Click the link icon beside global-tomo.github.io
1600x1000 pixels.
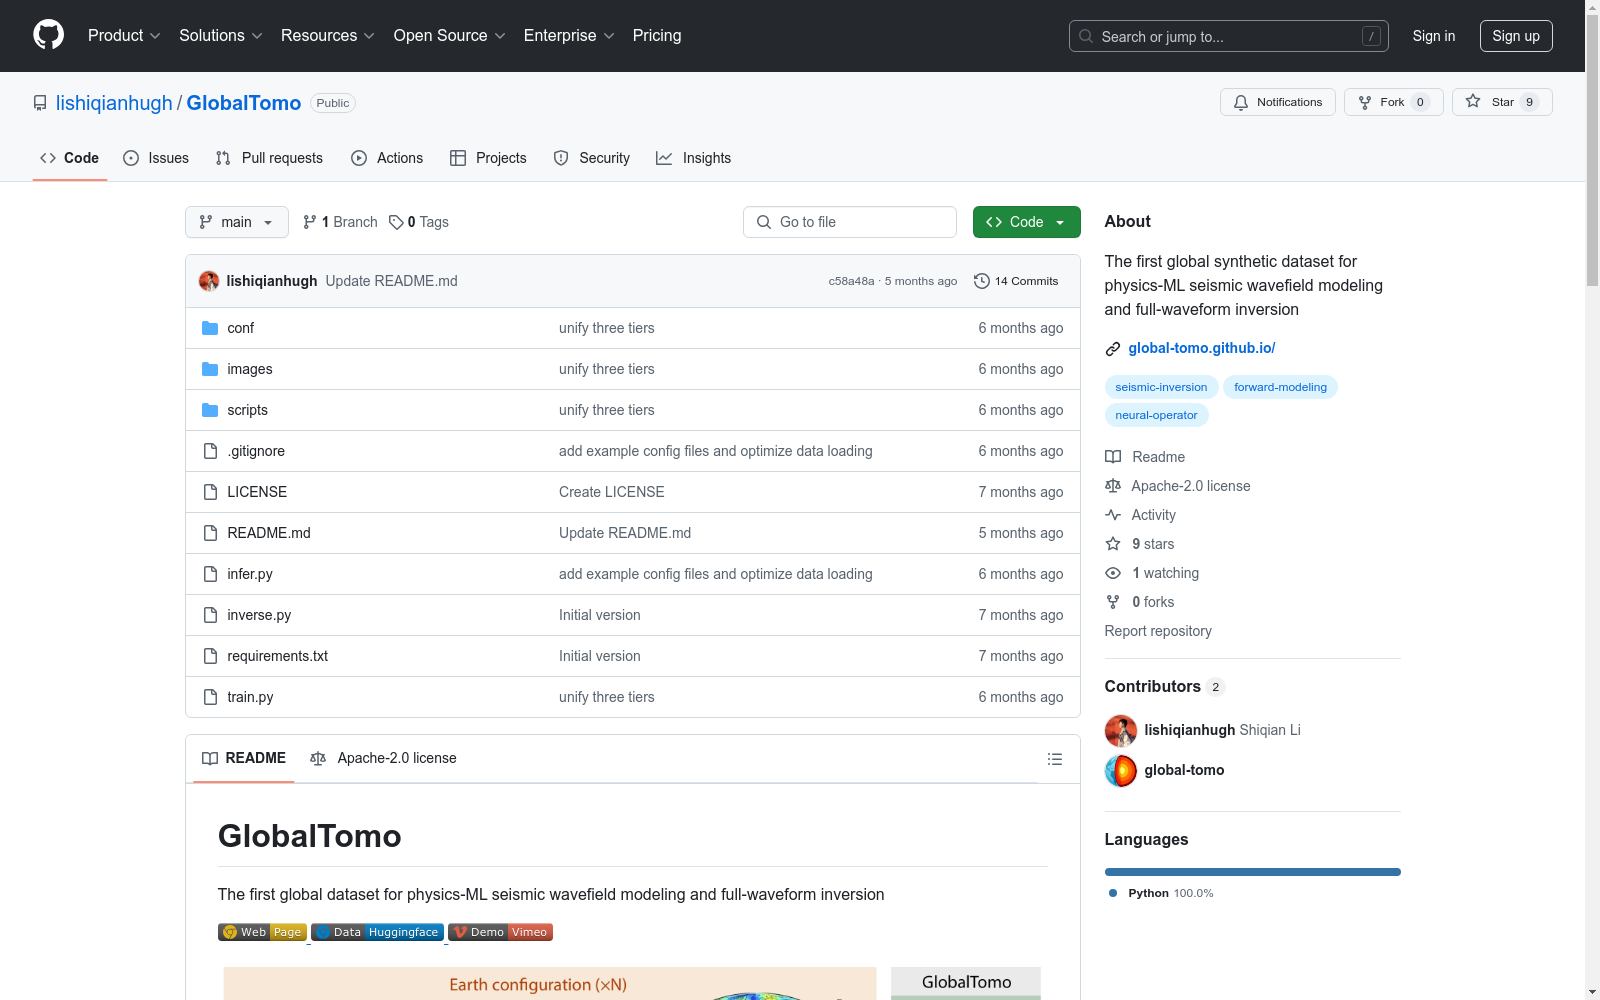tap(1112, 349)
